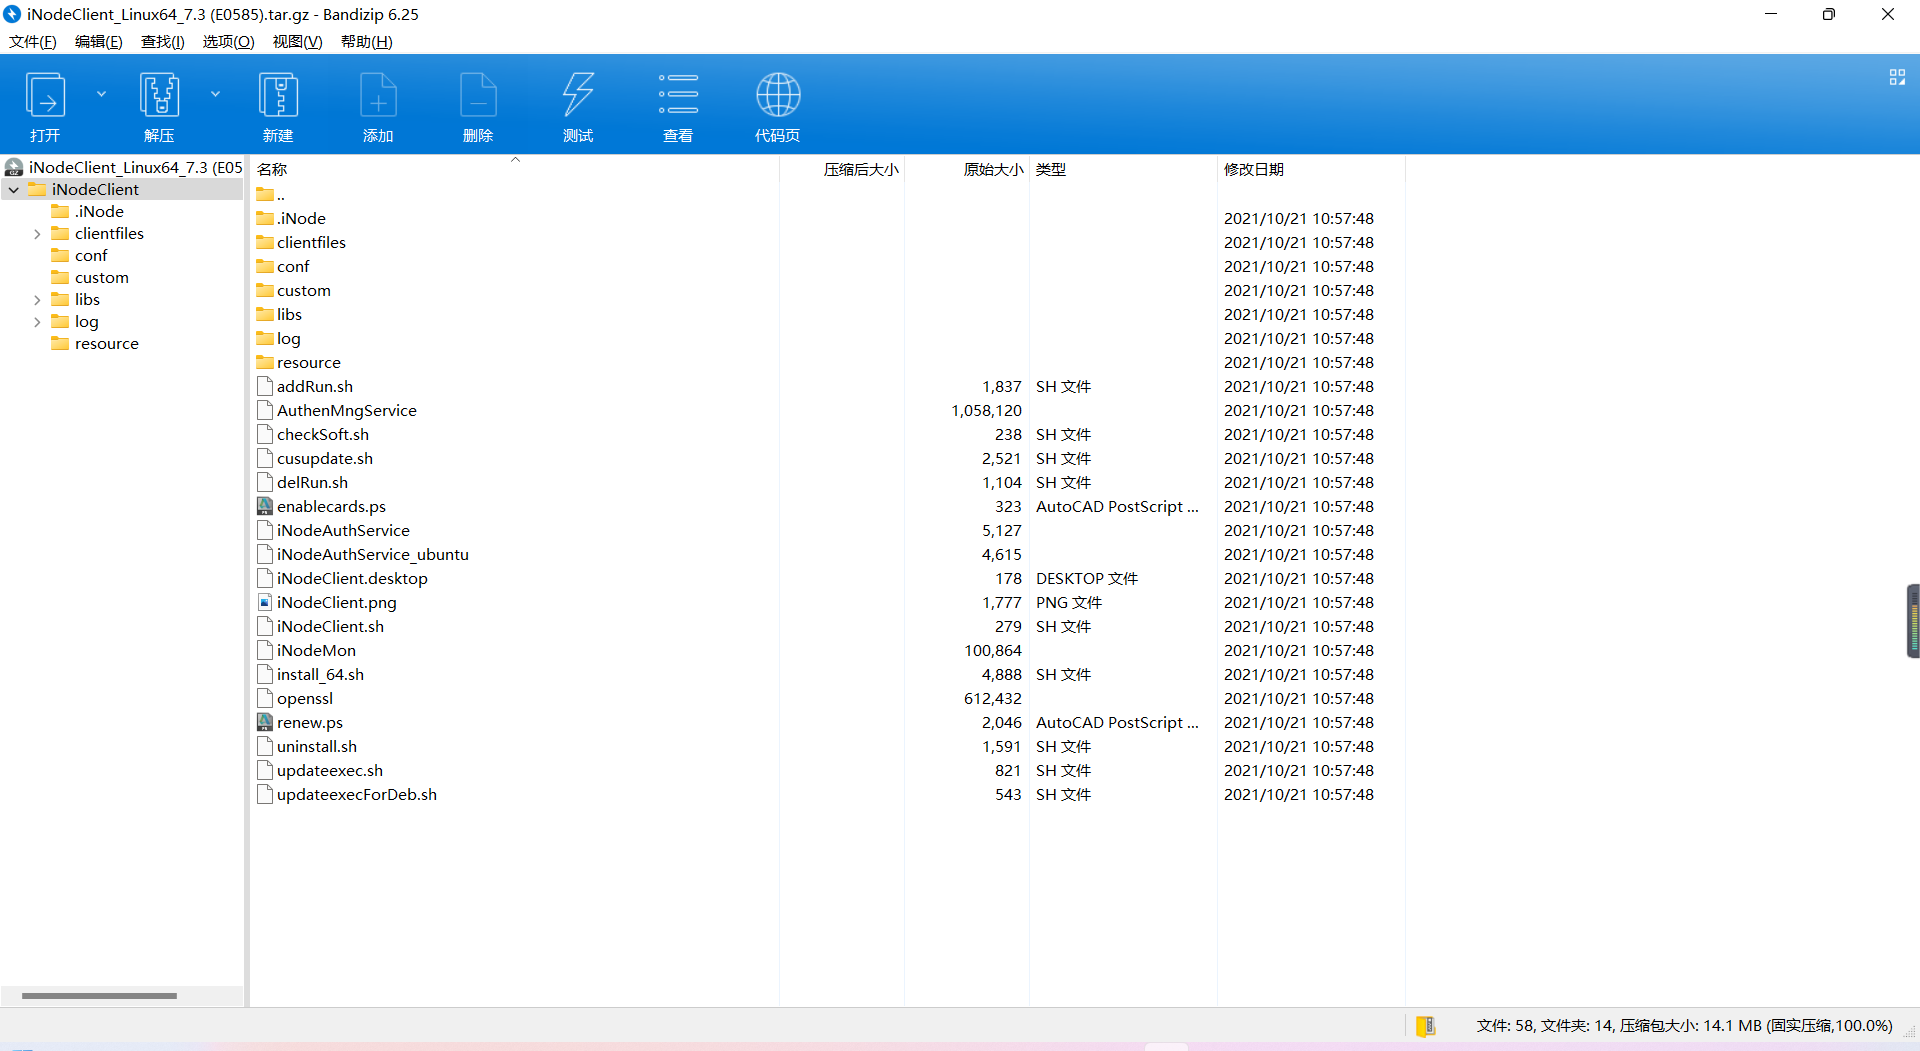Click the tree panel horizontal scrollbar
Viewport: 1920px width, 1051px height.
point(99,996)
